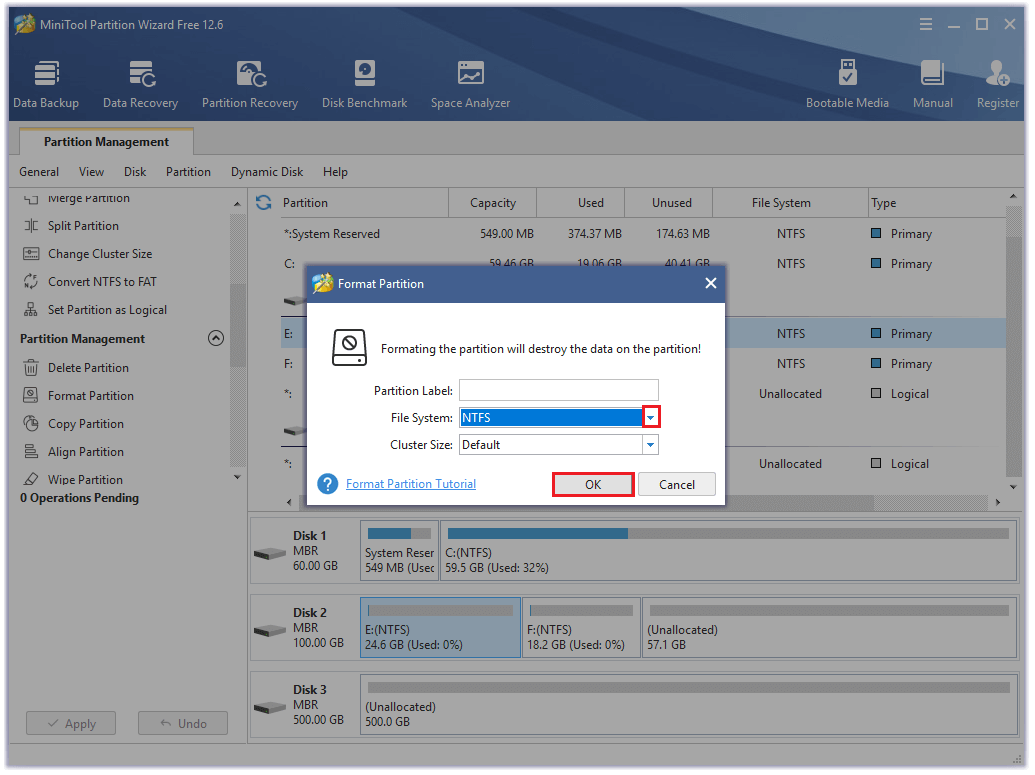Click the Register icon
The width and height of the screenshot is (1035, 775).
click(x=997, y=83)
